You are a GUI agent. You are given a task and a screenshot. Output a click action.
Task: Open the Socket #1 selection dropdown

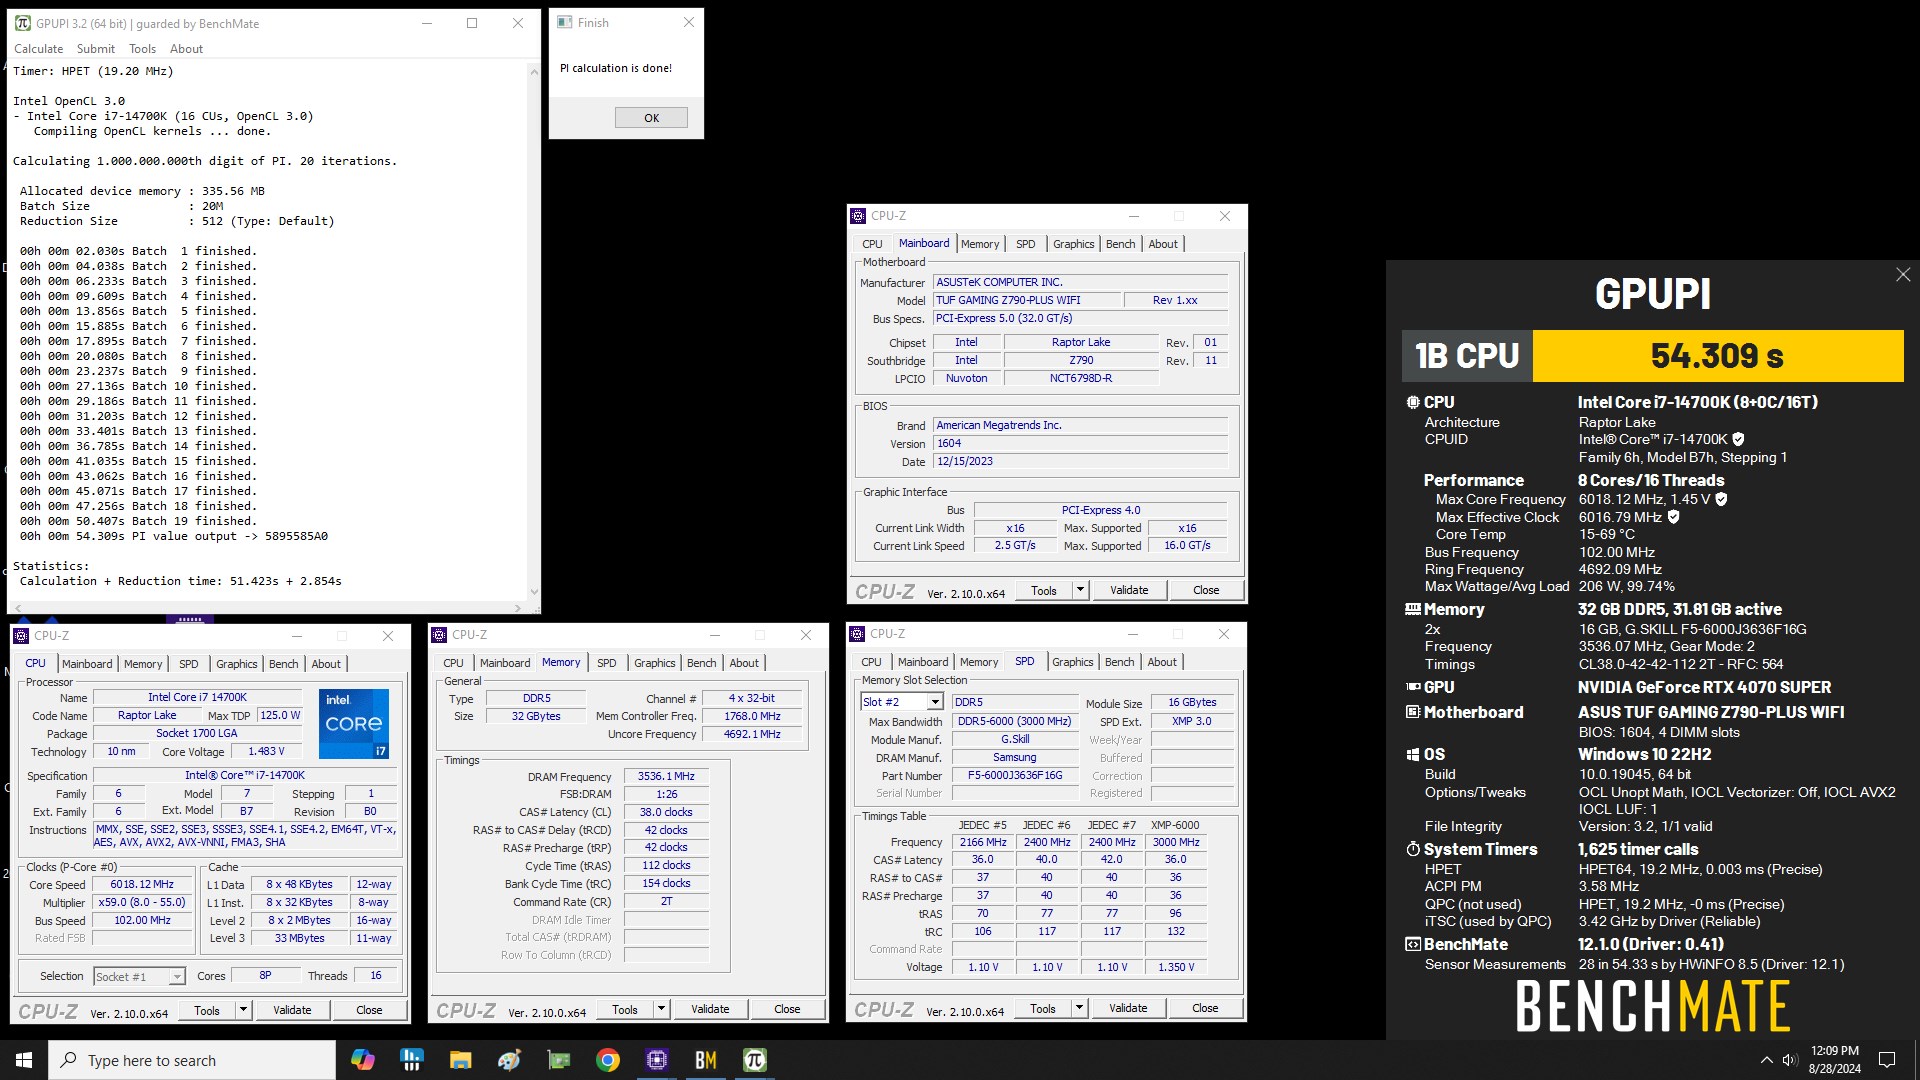point(177,977)
